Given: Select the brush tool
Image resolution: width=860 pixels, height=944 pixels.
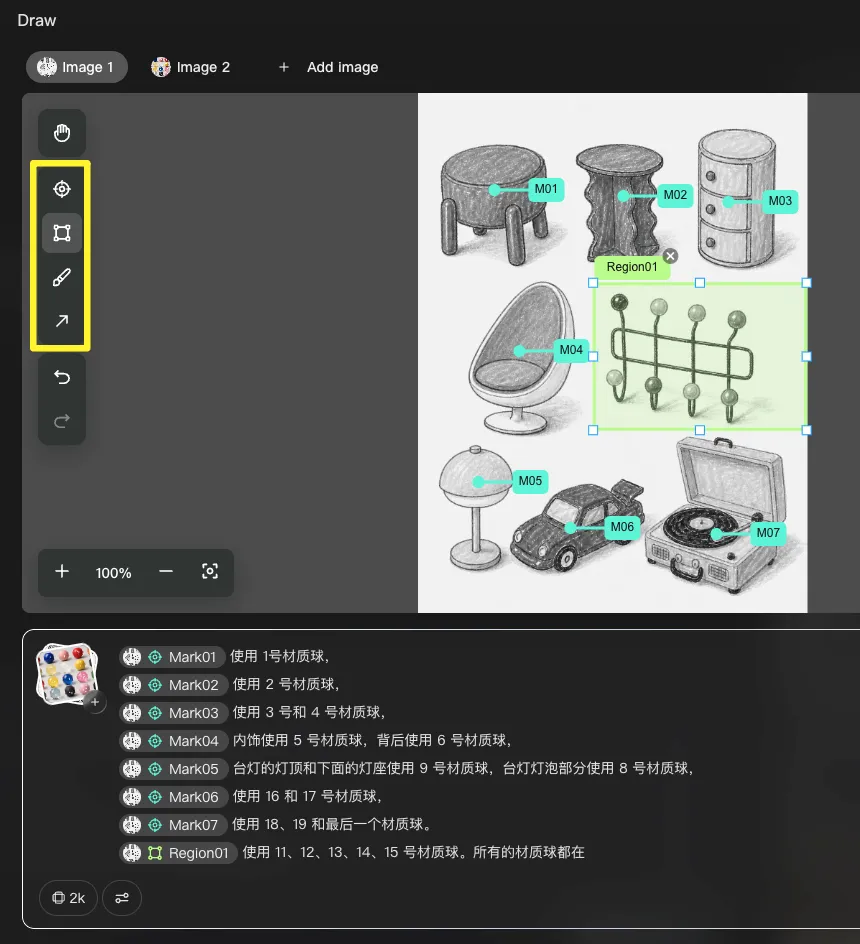Looking at the screenshot, I should (x=62, y=277).
